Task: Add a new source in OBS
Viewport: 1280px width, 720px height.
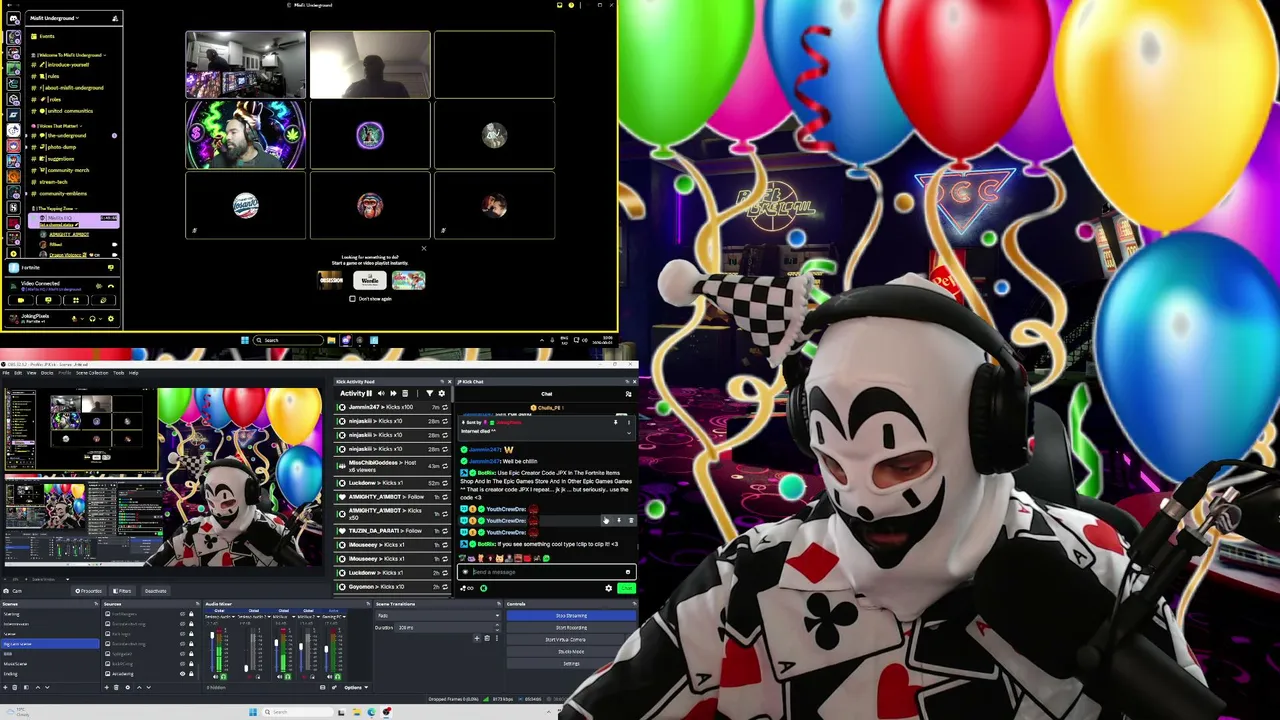Action: click(107, 687)
